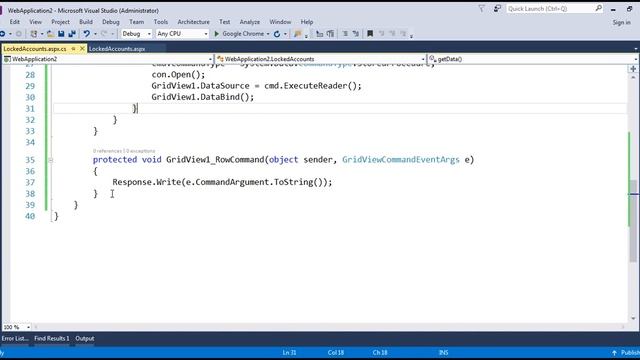Open the document tabs overflow dropdown
The height and width of the screenshot is (360, 640).
point(636,49)
